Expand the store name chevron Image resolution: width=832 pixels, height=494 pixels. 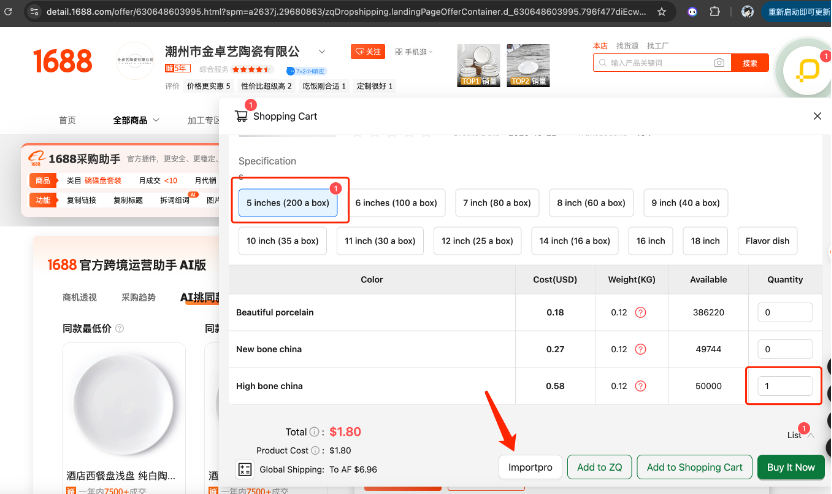pyautogui.click(x=322, y=51)
